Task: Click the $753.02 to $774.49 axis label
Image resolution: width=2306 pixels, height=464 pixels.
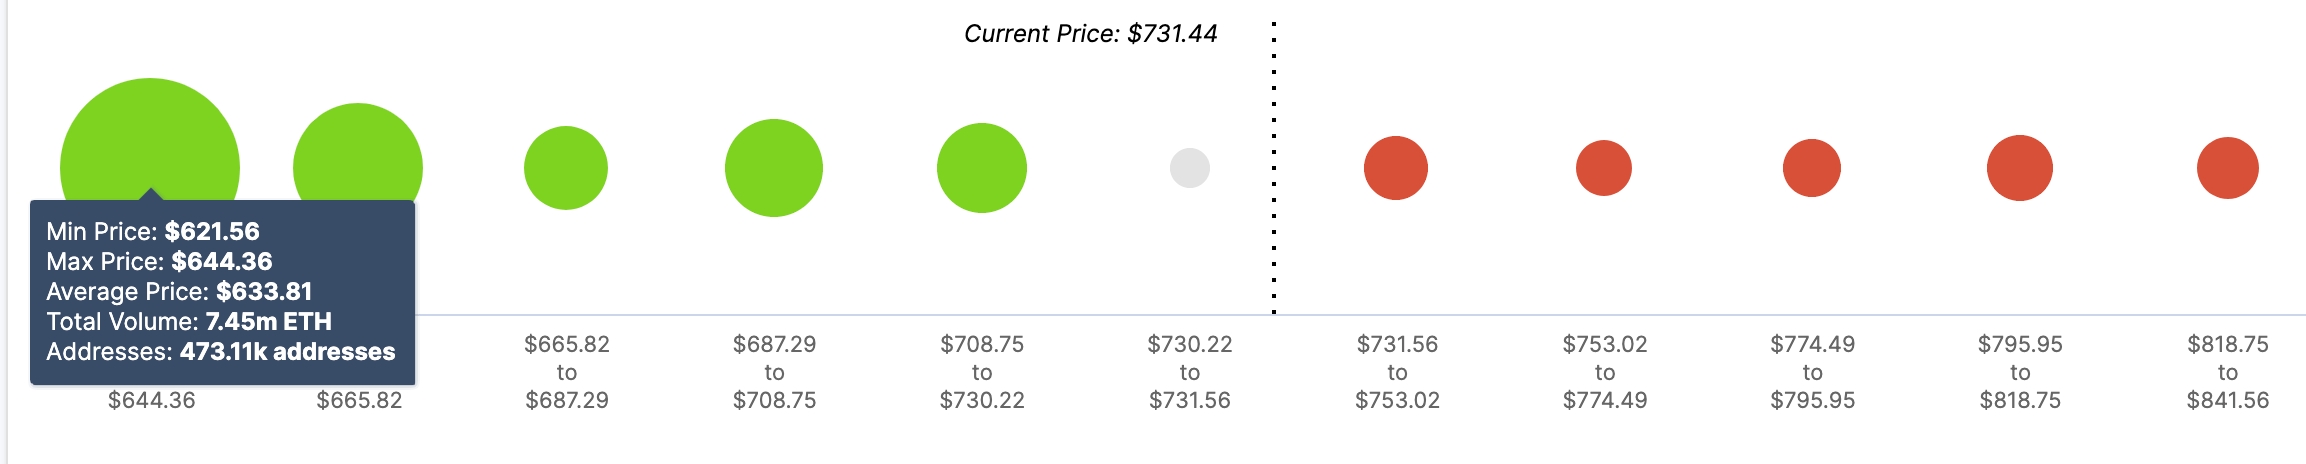Action: (1605, 372)
